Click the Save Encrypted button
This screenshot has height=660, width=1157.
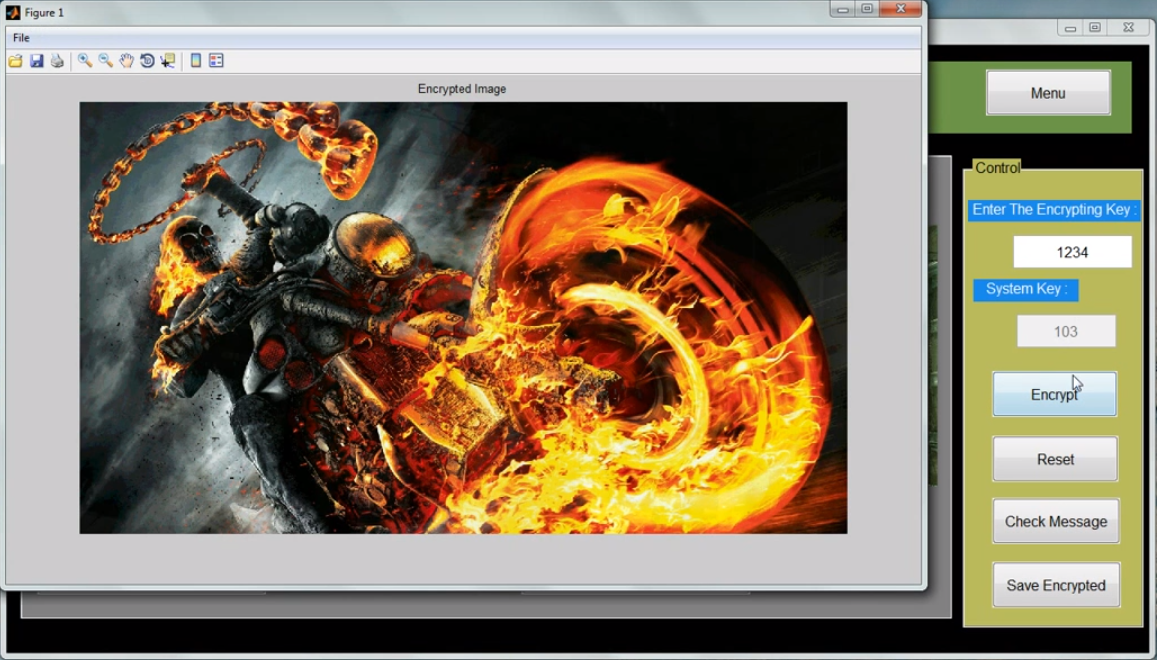(x=1056, y=585)
